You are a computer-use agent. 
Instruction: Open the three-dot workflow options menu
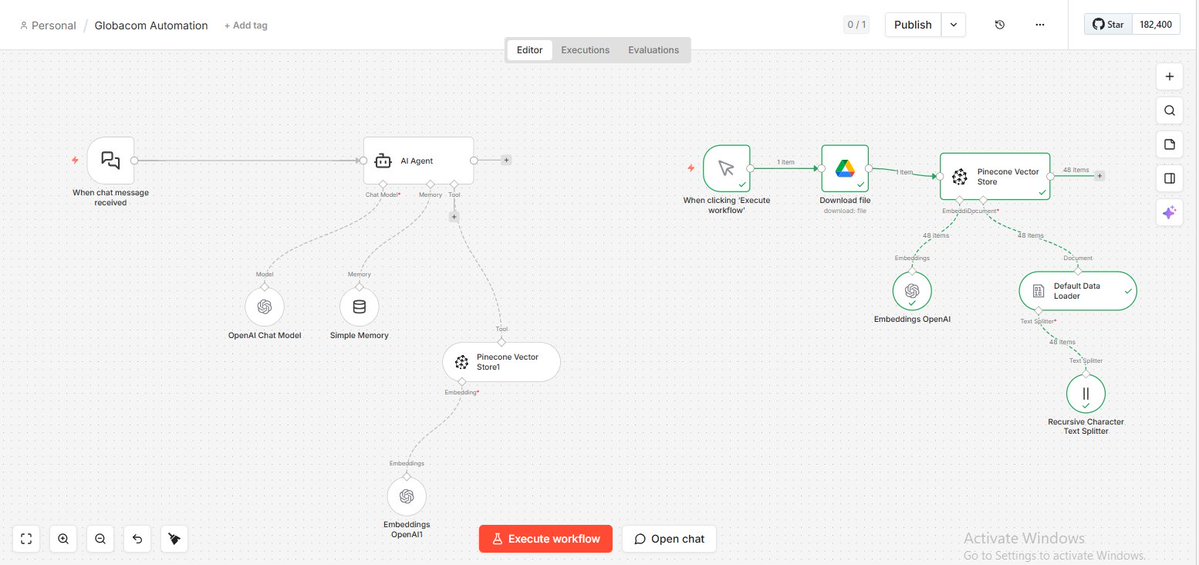click(1039, 24)
